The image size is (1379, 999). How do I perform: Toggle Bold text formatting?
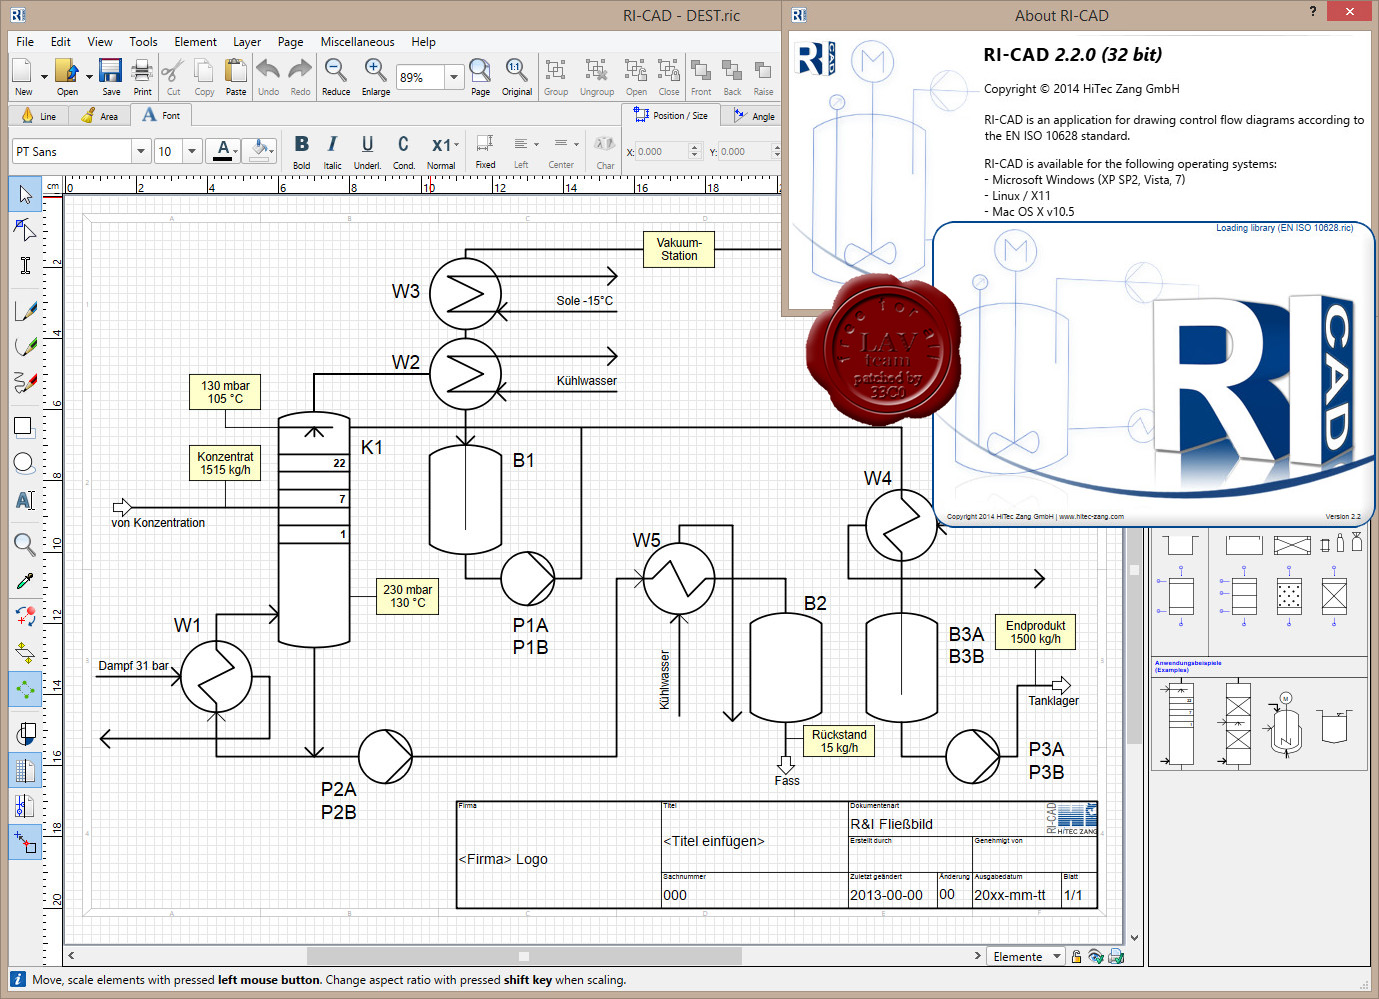tap(301, 151)
